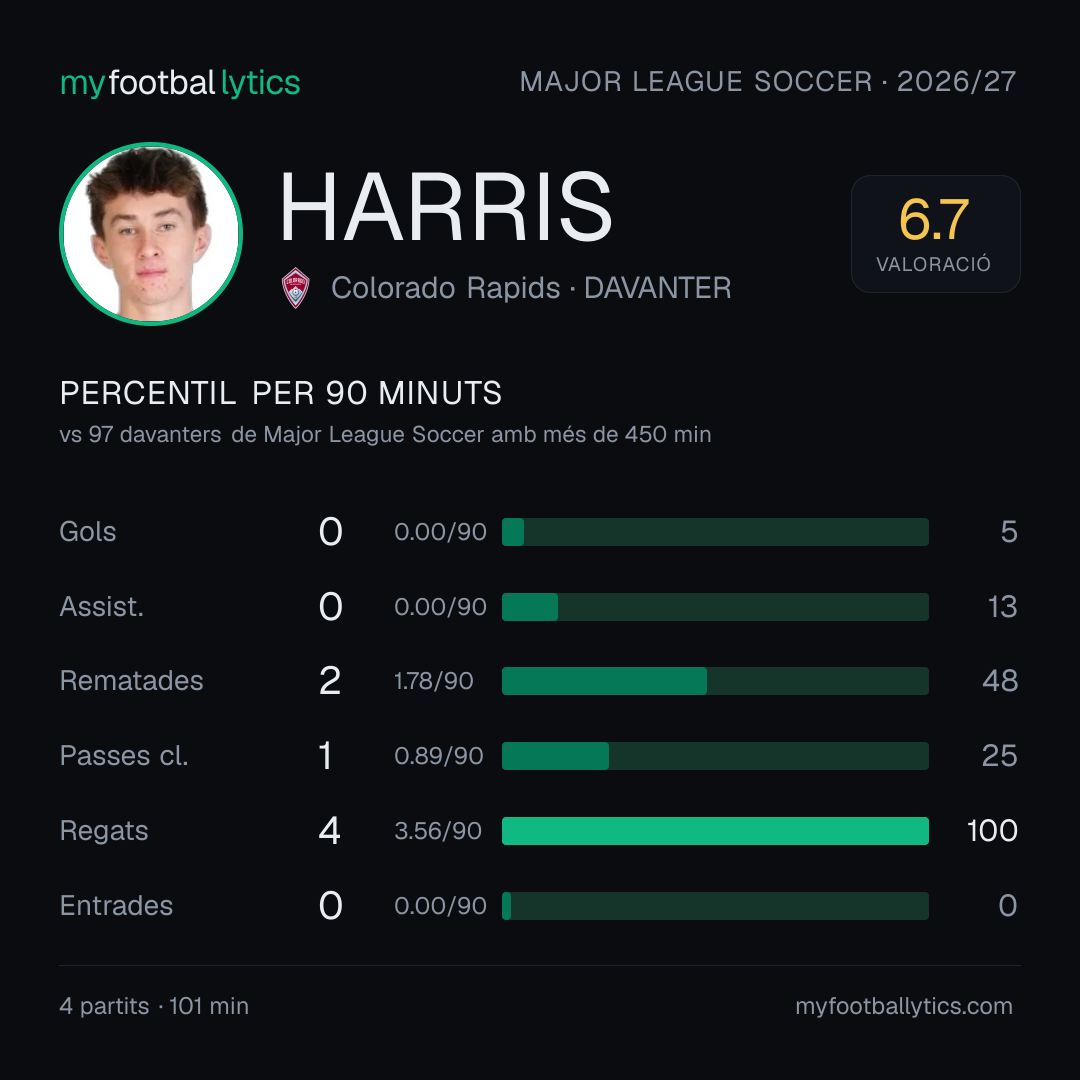
Task: Click the HARRIS player name heading
Action: click(x=446, y=207)
